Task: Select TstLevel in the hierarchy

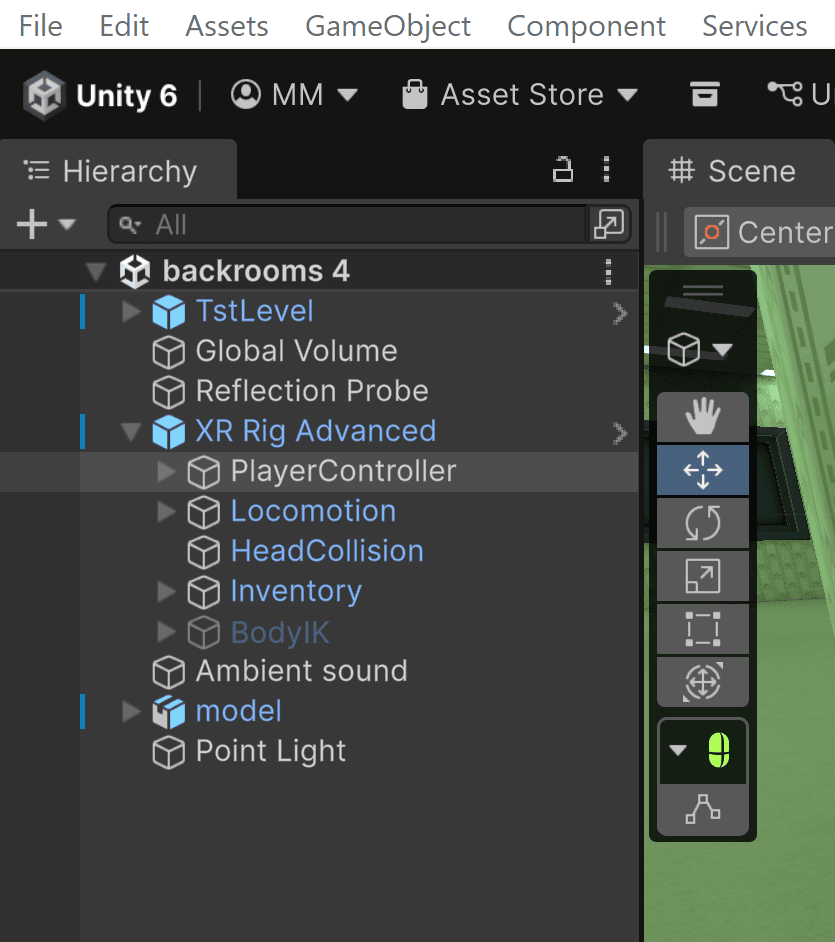Action: click(x=254, y=311)
